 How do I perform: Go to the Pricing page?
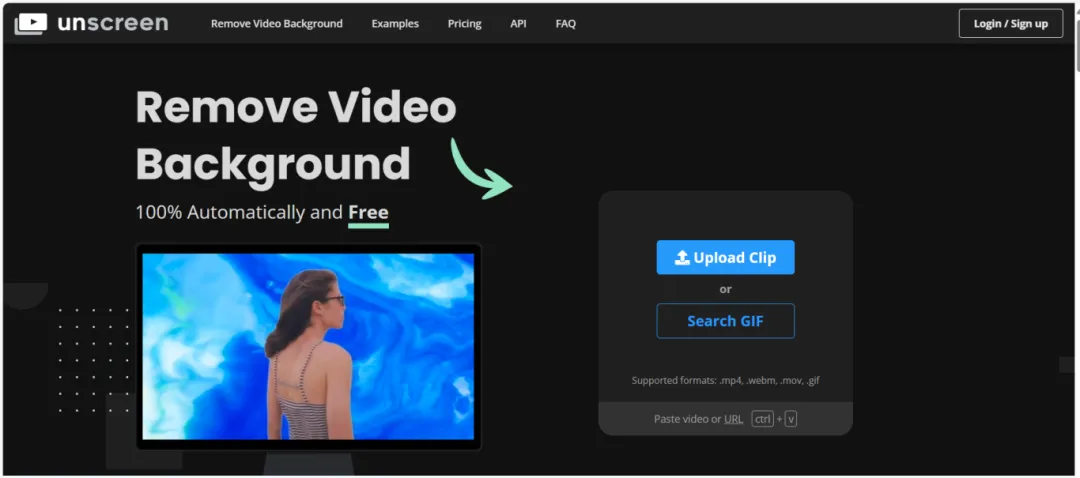(464, 23)
